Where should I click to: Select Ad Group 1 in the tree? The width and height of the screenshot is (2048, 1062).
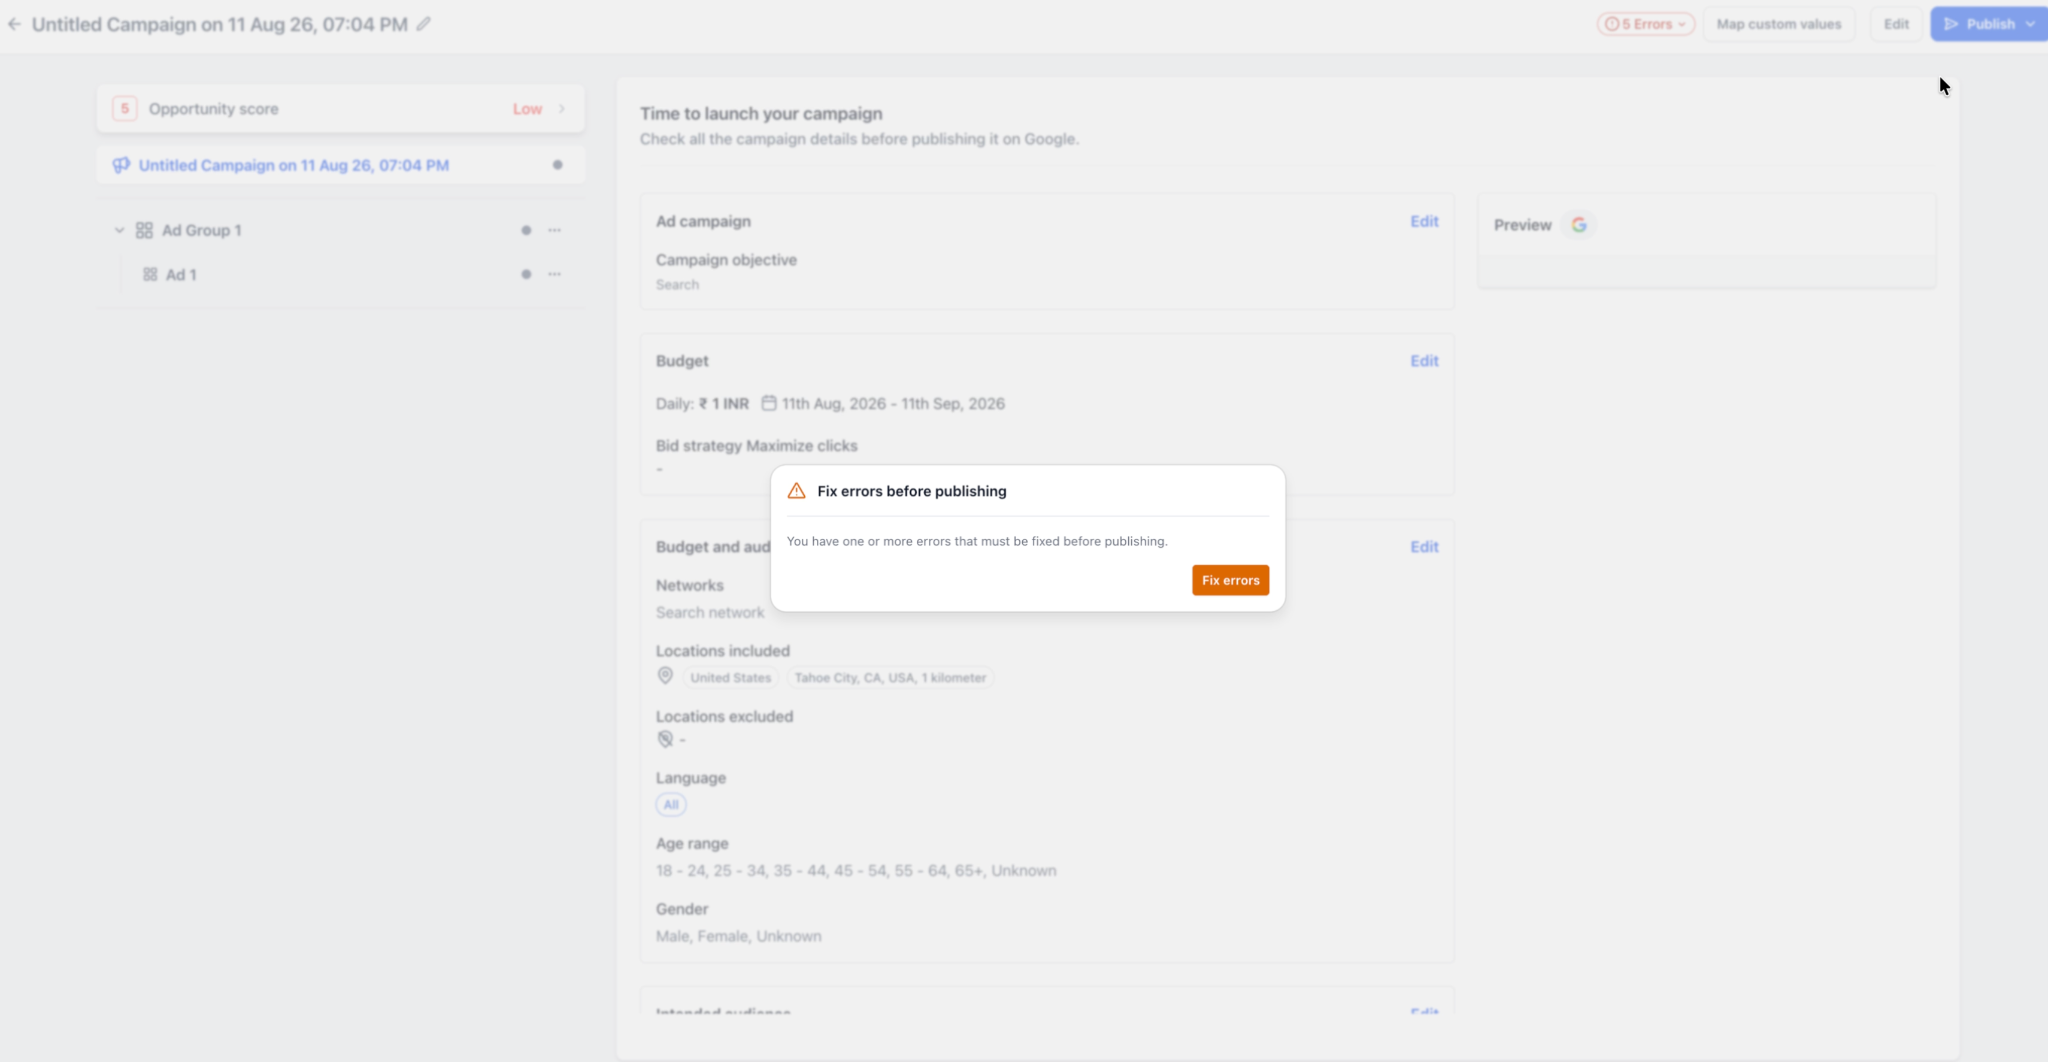click(201, 230)
